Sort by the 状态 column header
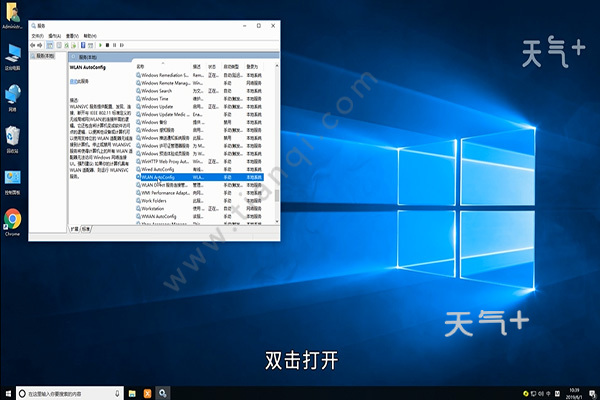Viewport: 600px width, 400px height. point(214,67)
